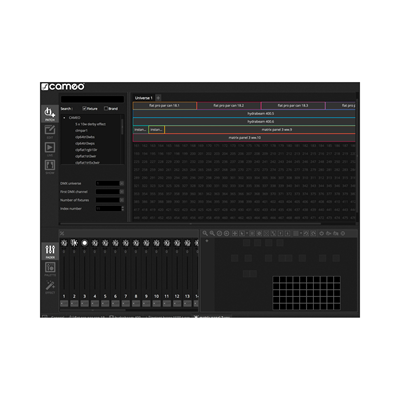Click the last icon in the 2D view toolbar
This screenshot has height=400, width=400.
tap(343, 233)
